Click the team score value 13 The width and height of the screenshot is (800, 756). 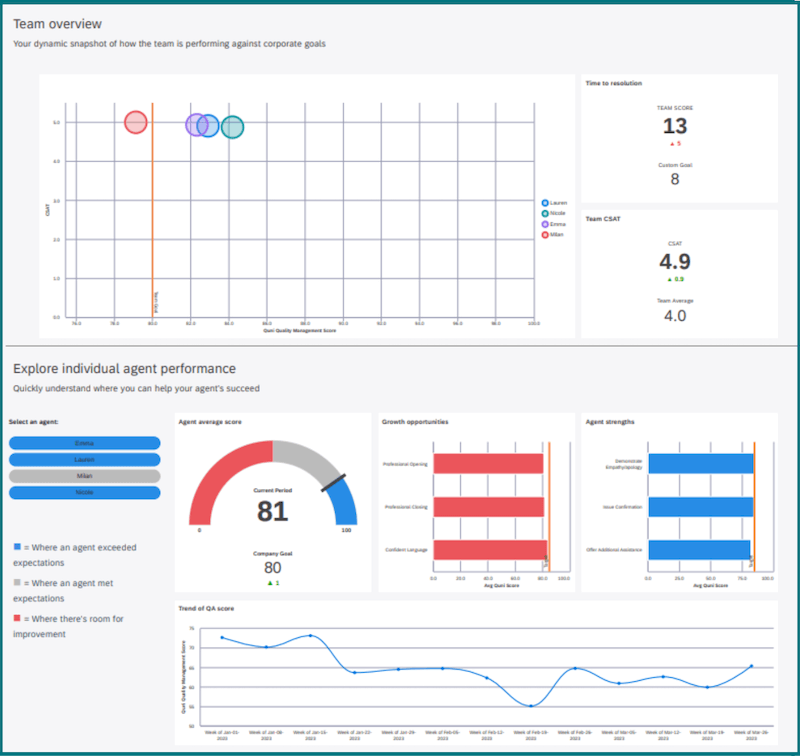675,126
